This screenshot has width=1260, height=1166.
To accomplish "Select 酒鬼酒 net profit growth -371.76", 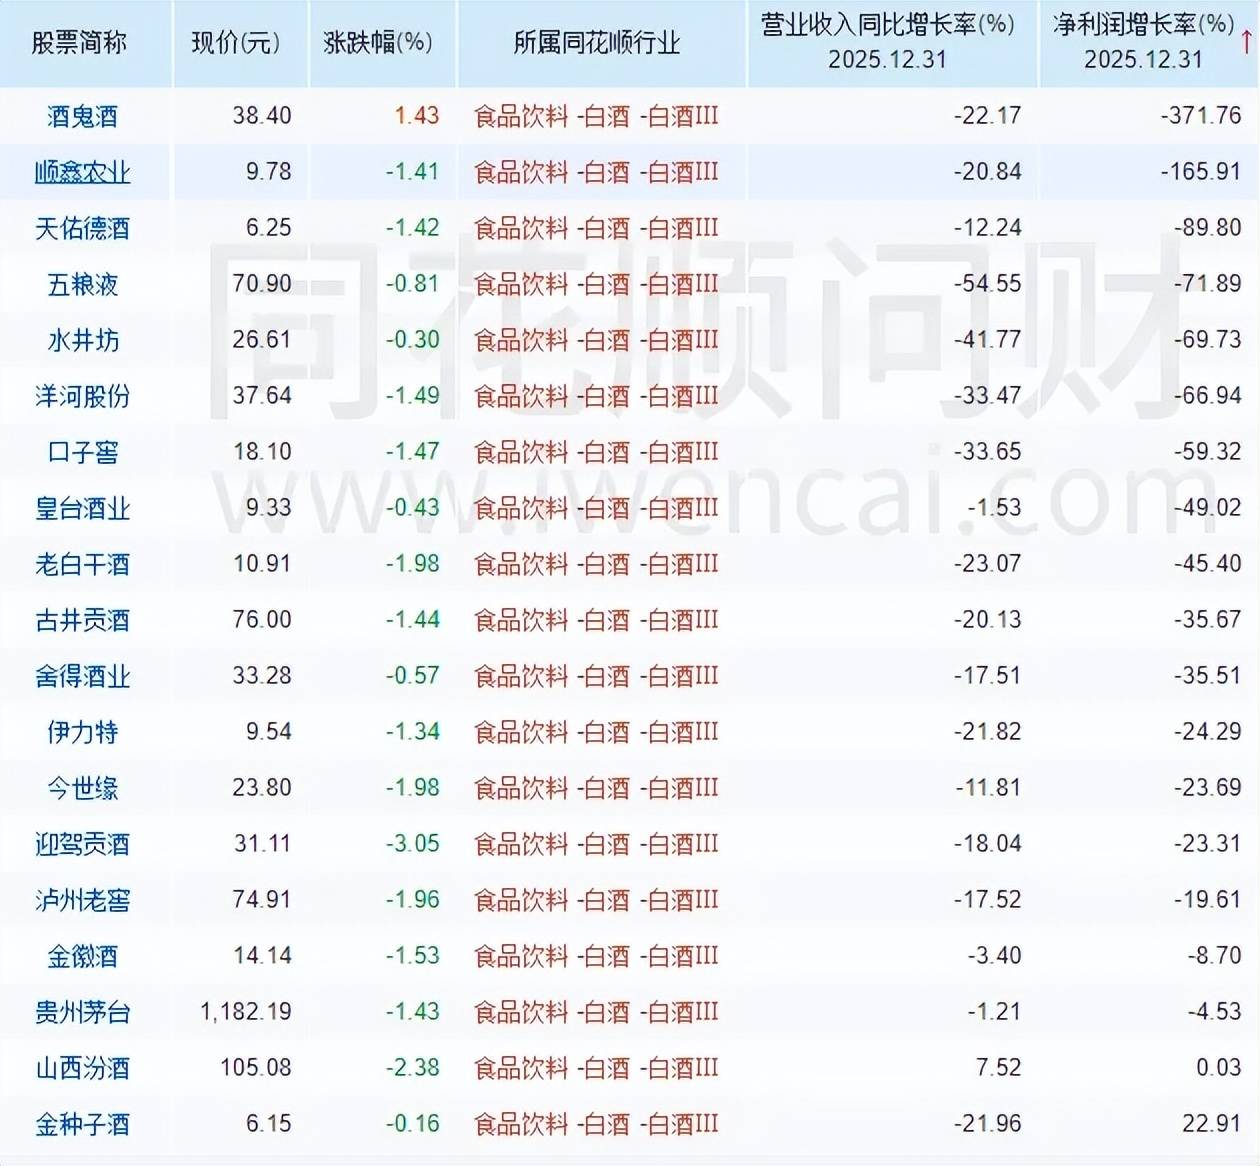I will [1201, 116].
